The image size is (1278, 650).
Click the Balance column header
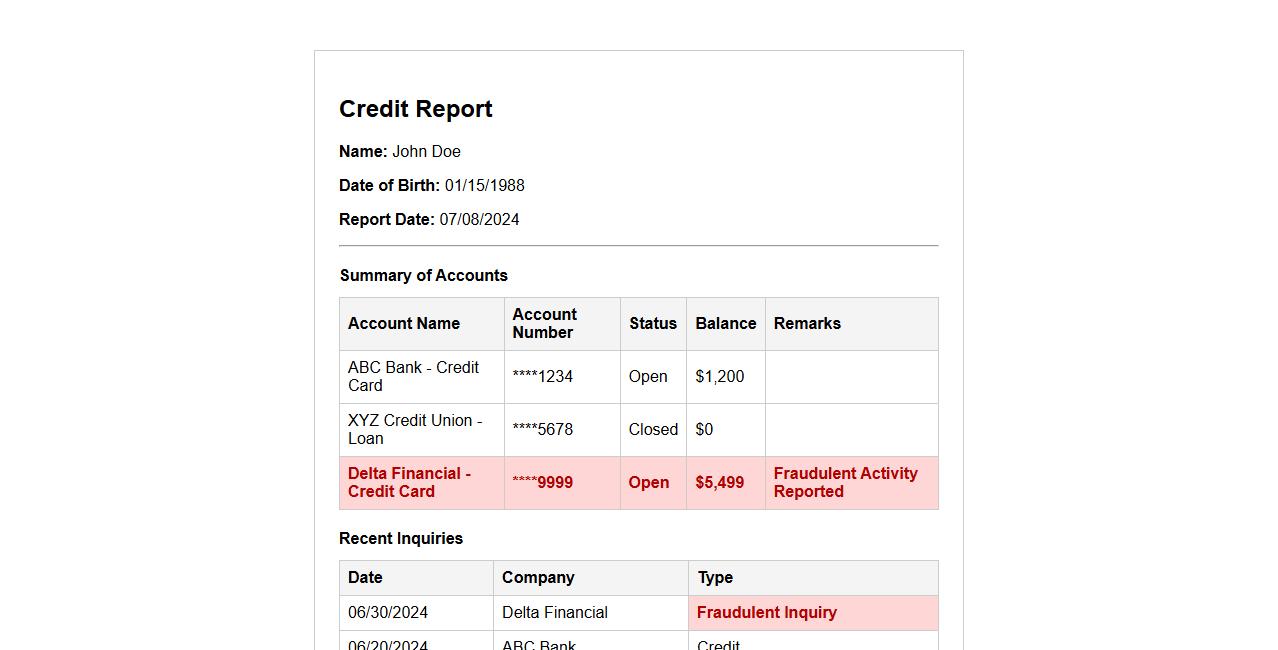click(x=725, y=324)
